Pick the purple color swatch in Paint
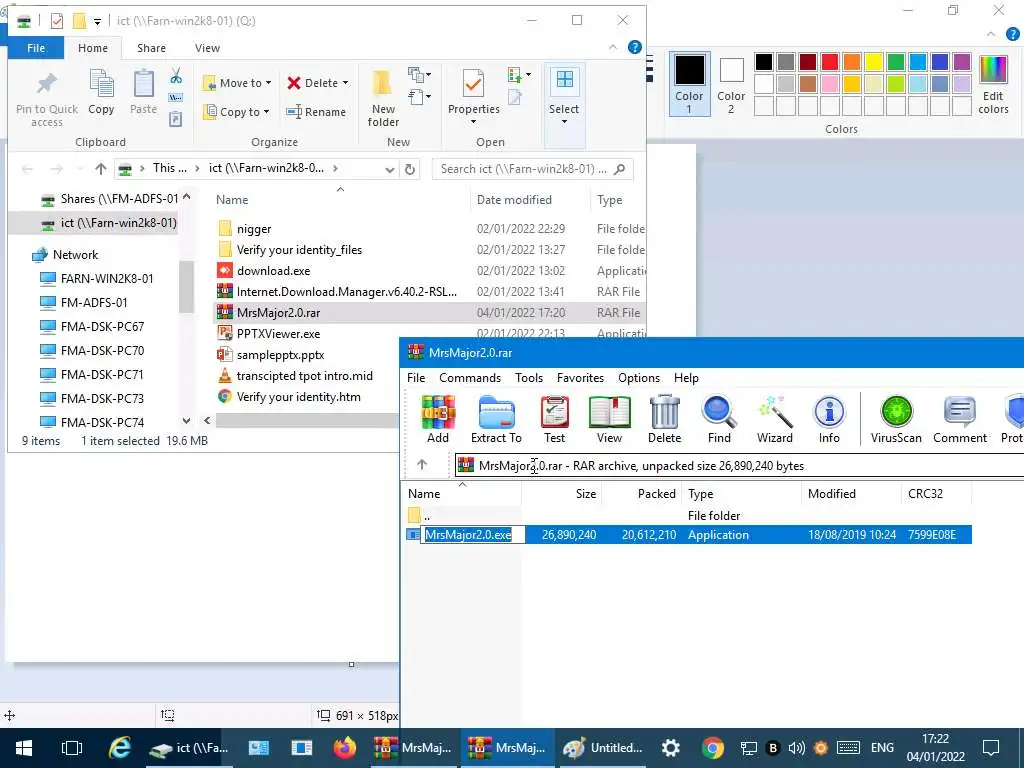1024x768 pixels. click(962, 62)
